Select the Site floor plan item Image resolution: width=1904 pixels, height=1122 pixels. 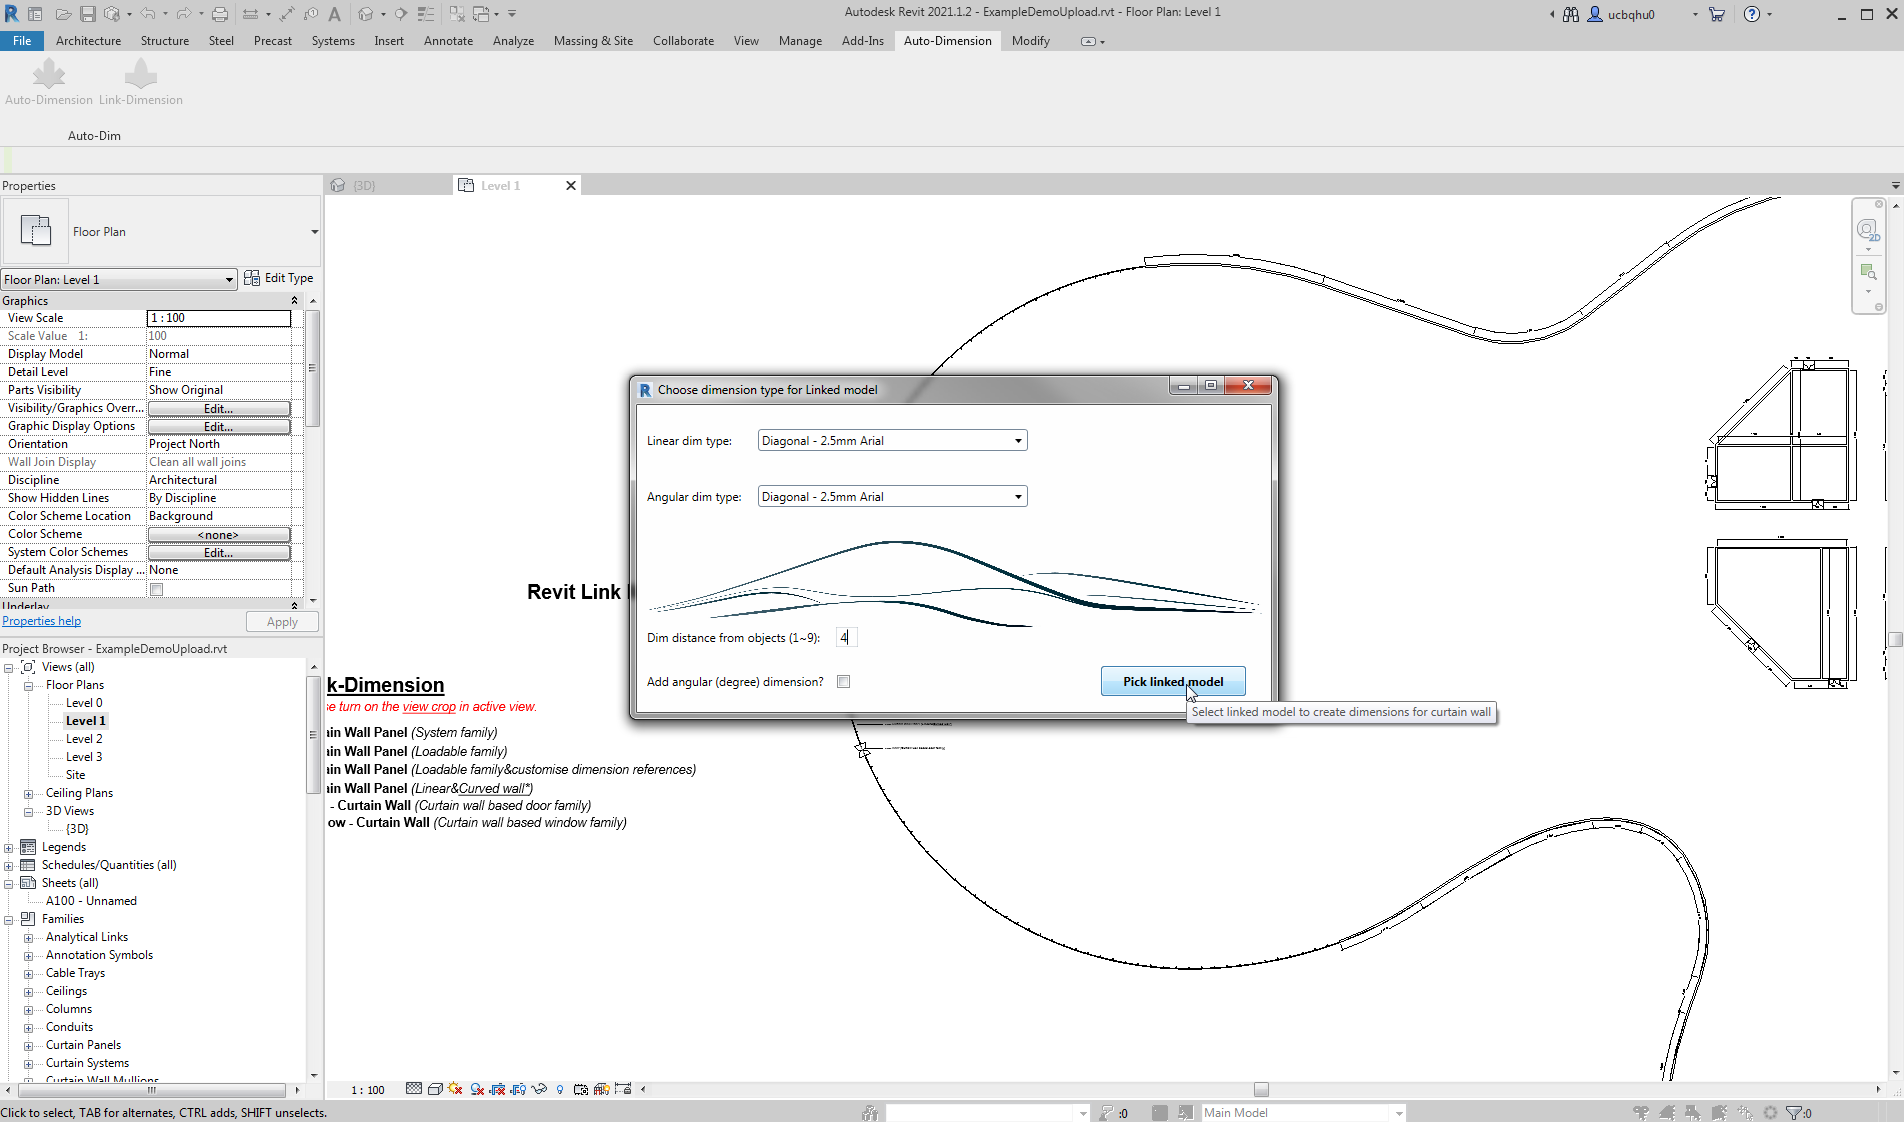pos(76,776)
